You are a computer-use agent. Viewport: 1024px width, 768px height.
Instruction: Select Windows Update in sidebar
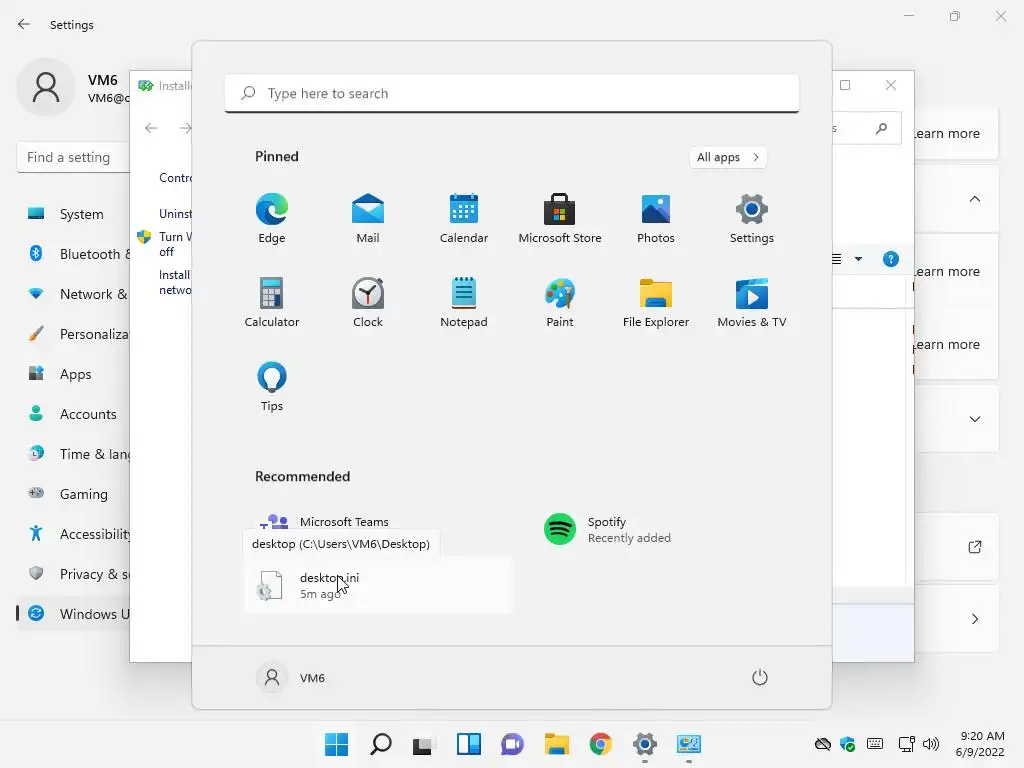point(73,614)
